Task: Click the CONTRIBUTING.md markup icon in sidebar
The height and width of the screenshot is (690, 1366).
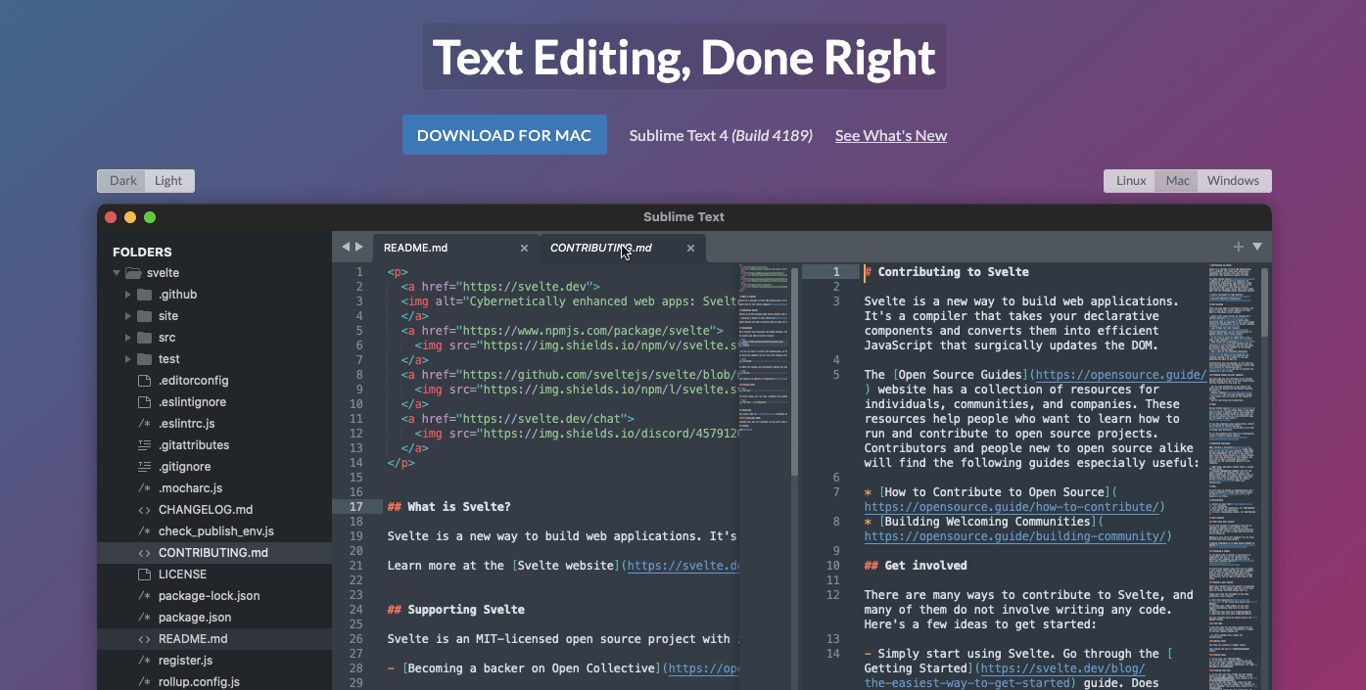Action: 144,553
